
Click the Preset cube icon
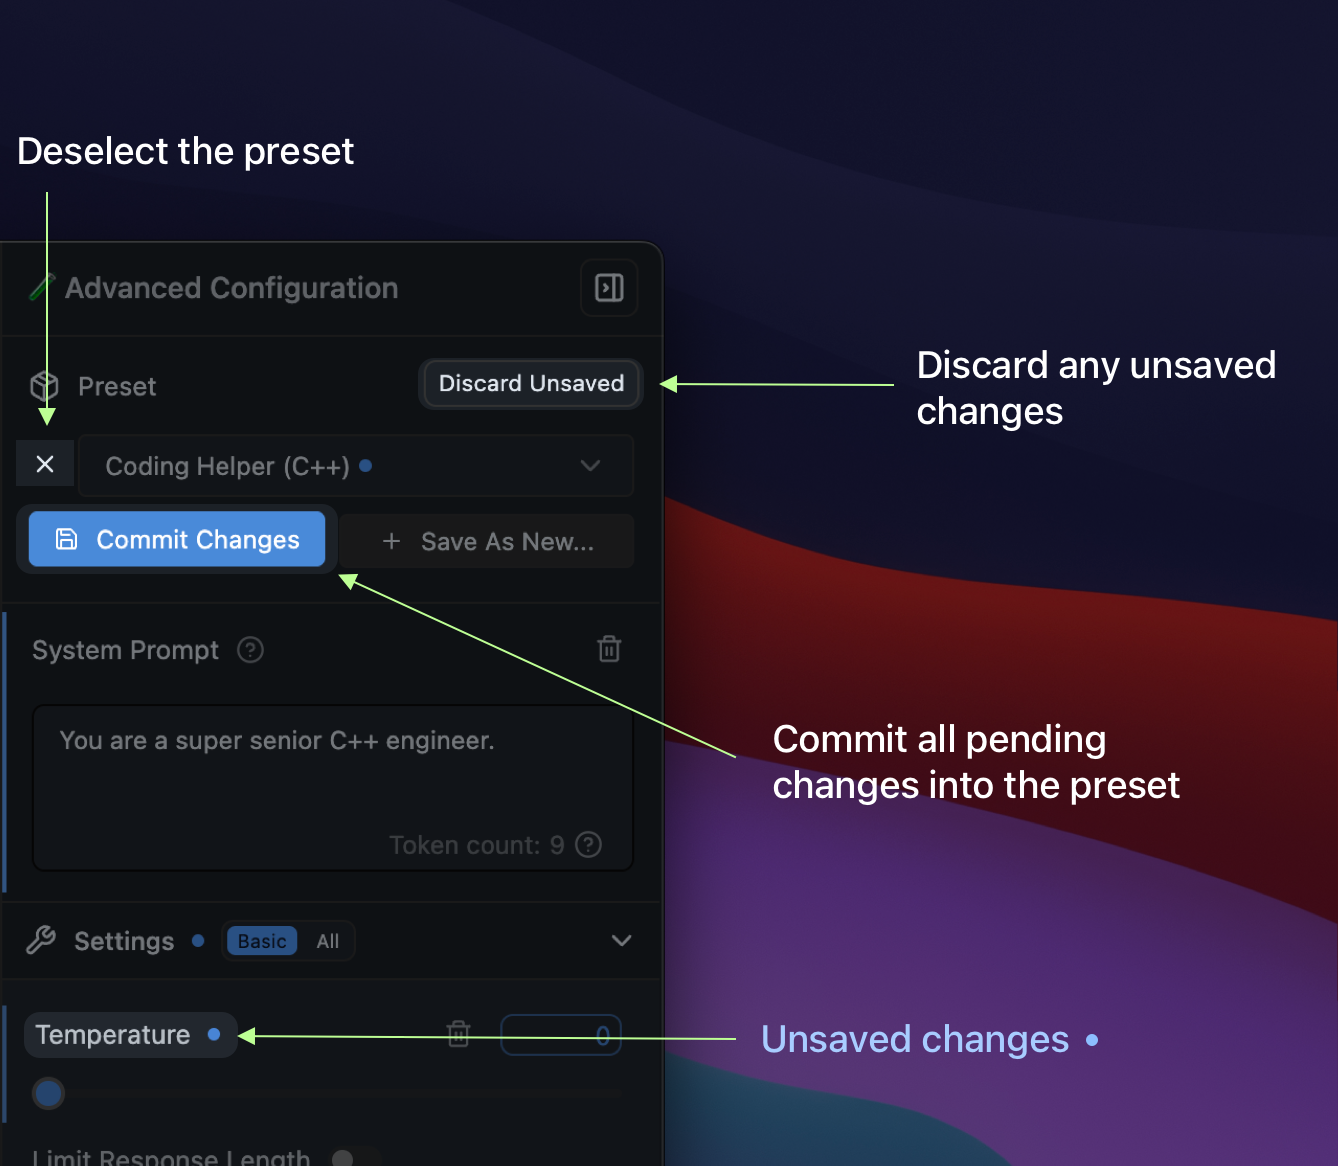pyautogui.click(x=45, y=386)
